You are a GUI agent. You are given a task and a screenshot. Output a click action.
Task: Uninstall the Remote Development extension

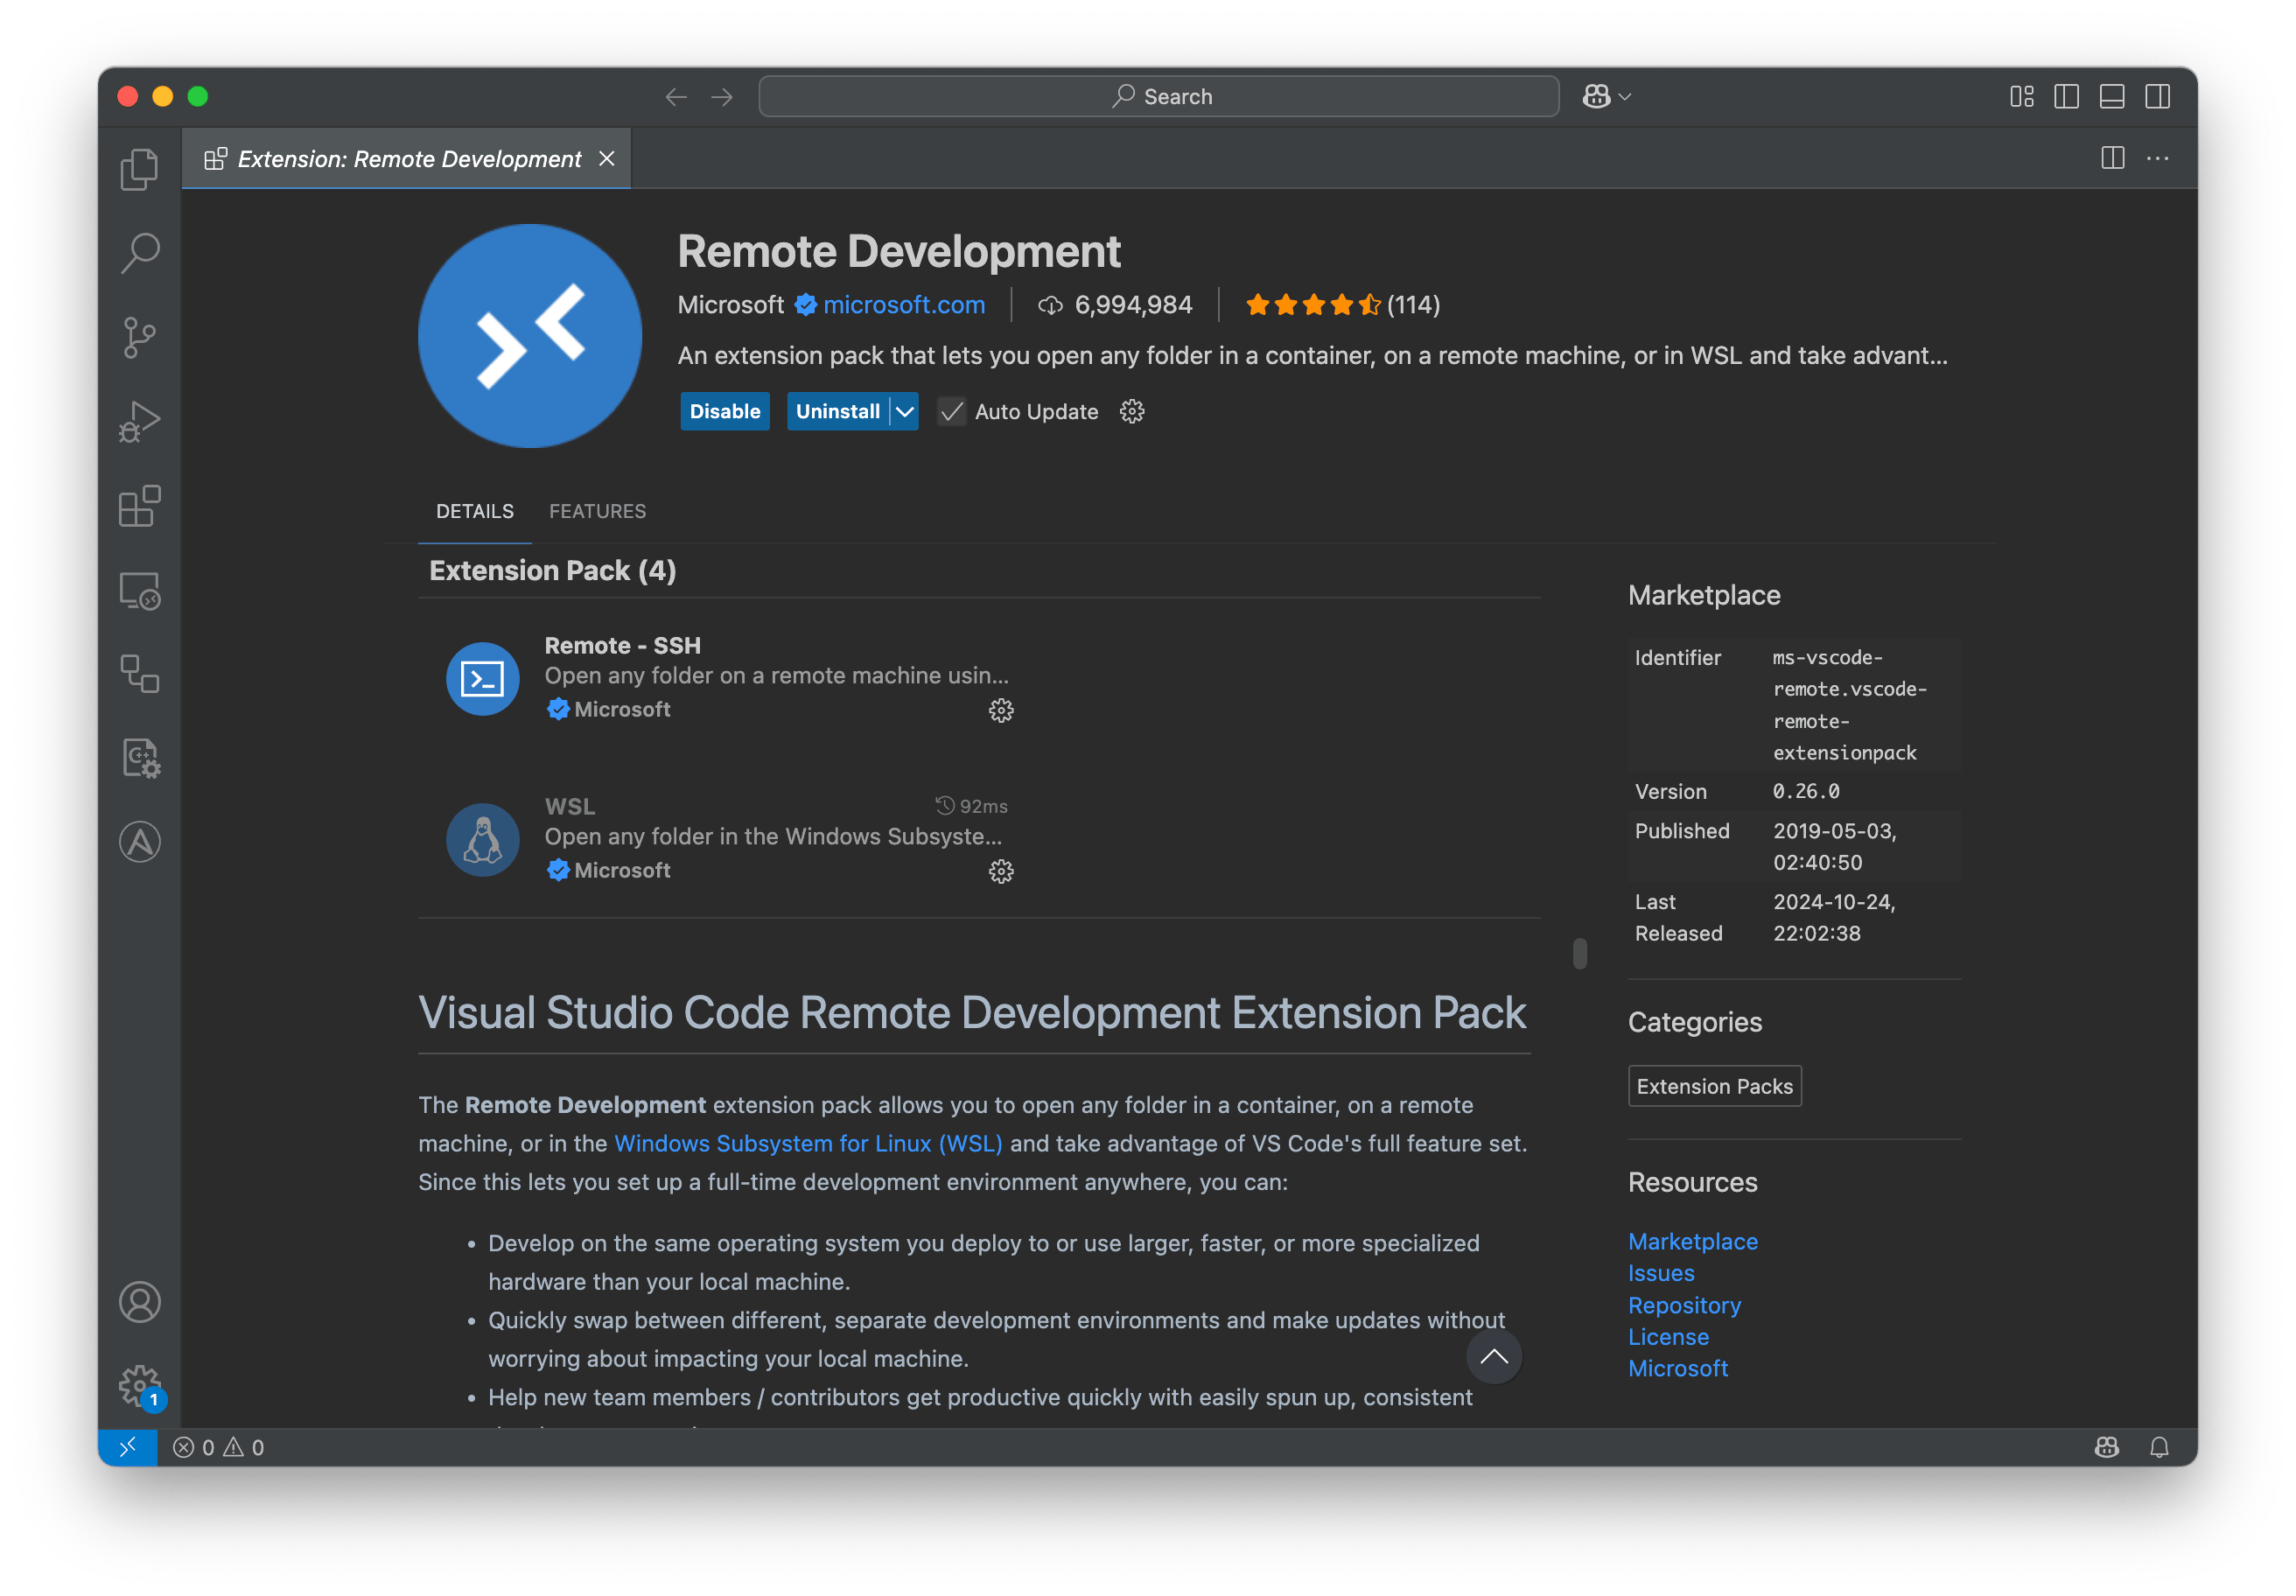837,411
